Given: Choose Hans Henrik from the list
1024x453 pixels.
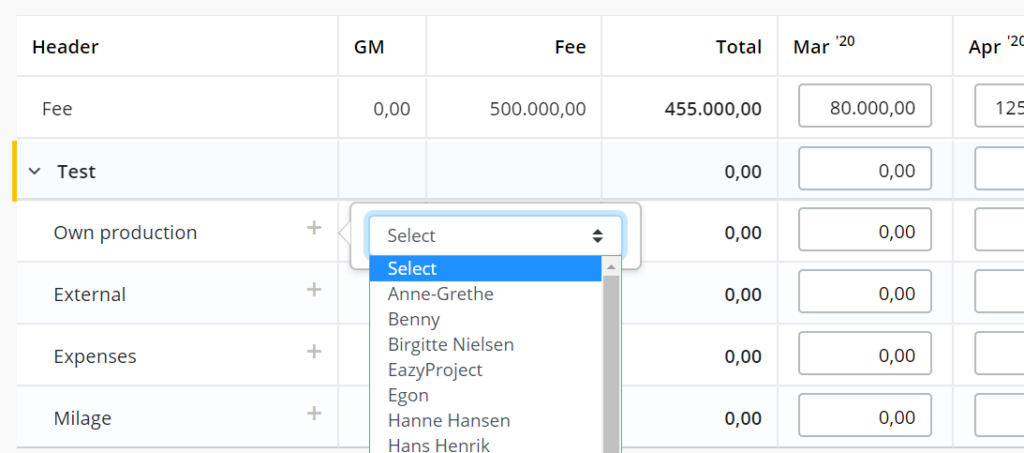Looking at the screenshot, I should [x=485, y=445].
